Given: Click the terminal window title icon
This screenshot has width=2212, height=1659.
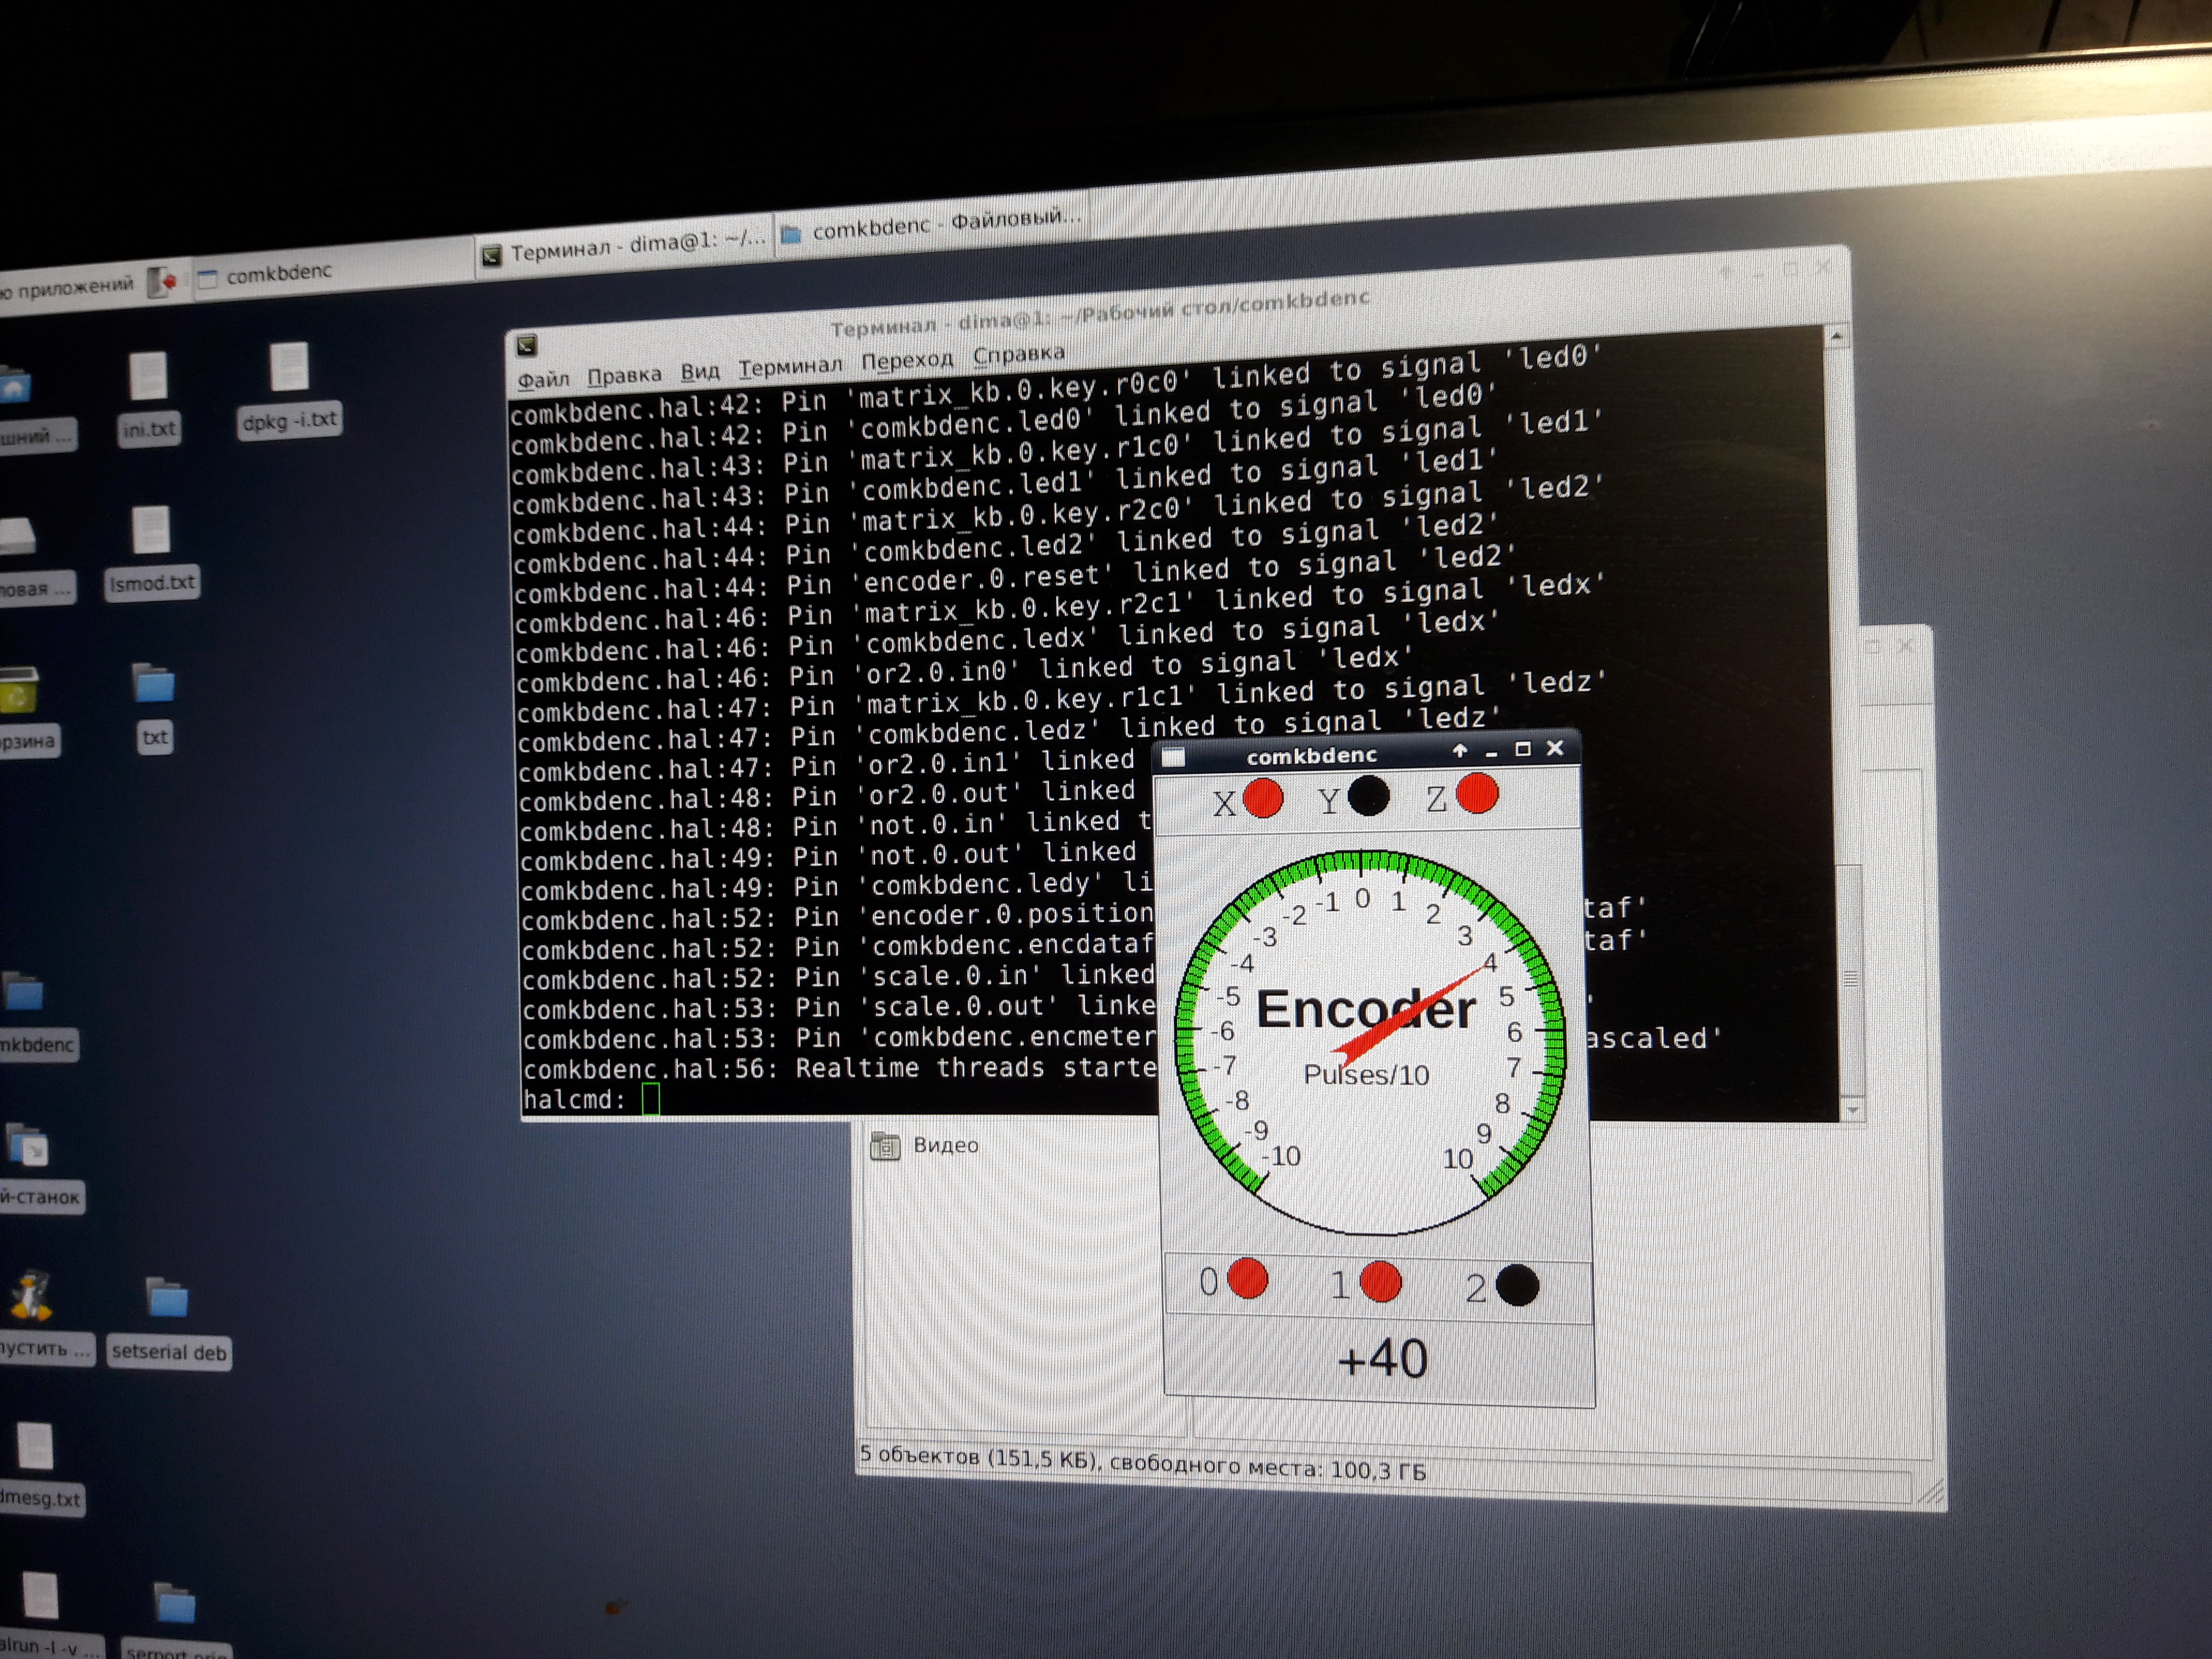Looking at the screenshot, I should (527, 346).
